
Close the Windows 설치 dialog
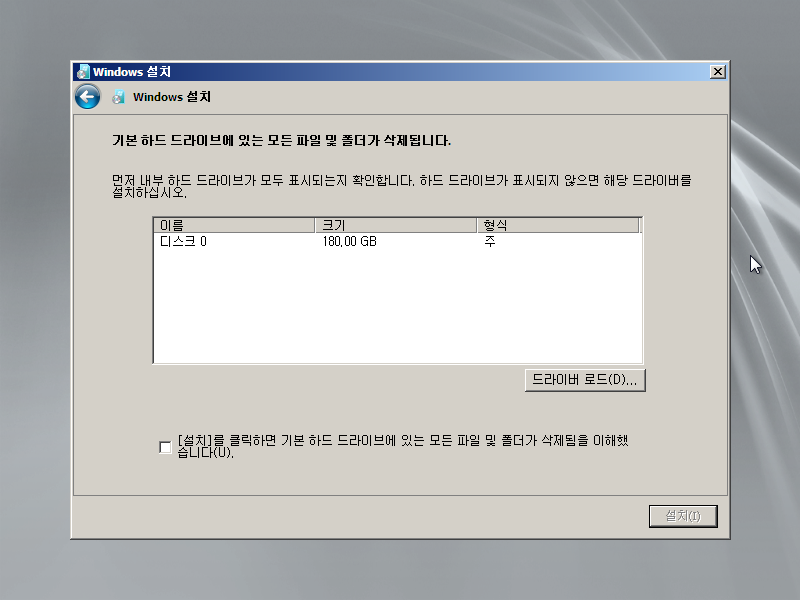tap(717, 72)
